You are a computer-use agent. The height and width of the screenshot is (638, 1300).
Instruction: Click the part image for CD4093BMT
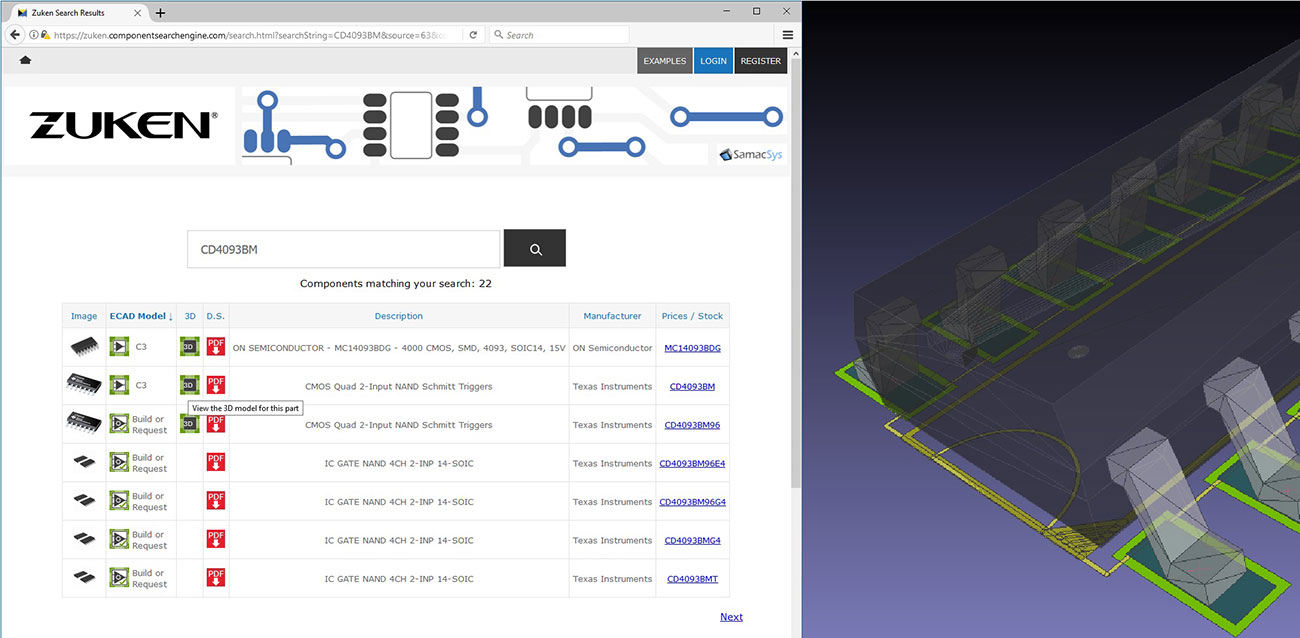click(x=84, y=578)
